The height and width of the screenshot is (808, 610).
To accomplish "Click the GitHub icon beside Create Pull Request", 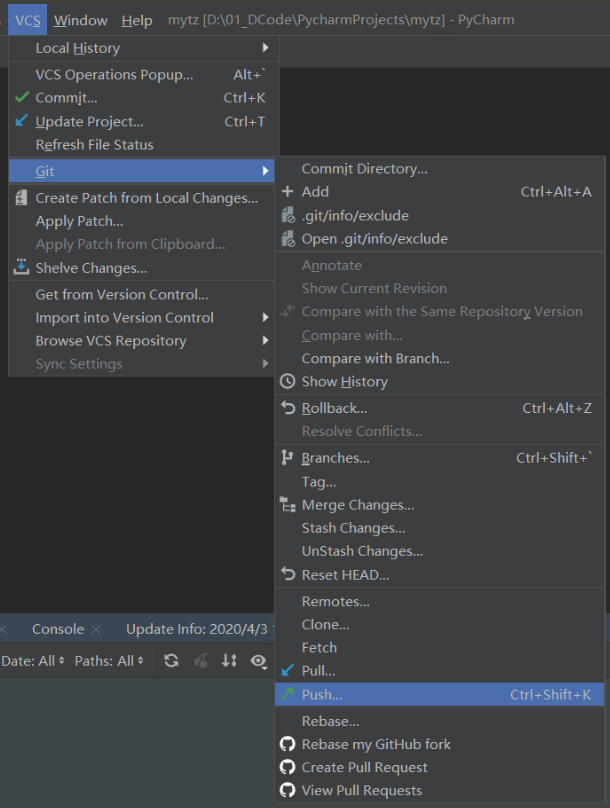I will pos(287,767).
